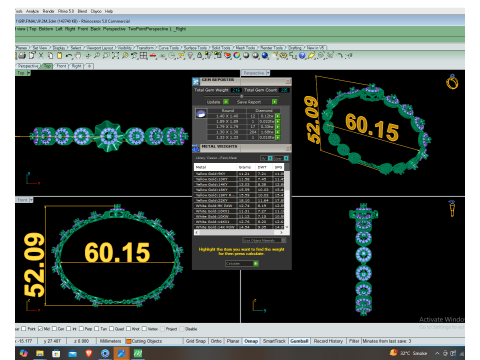Screen dimensions: 480x360
Task: Open the color wheel icon
Action: point(237,56)
